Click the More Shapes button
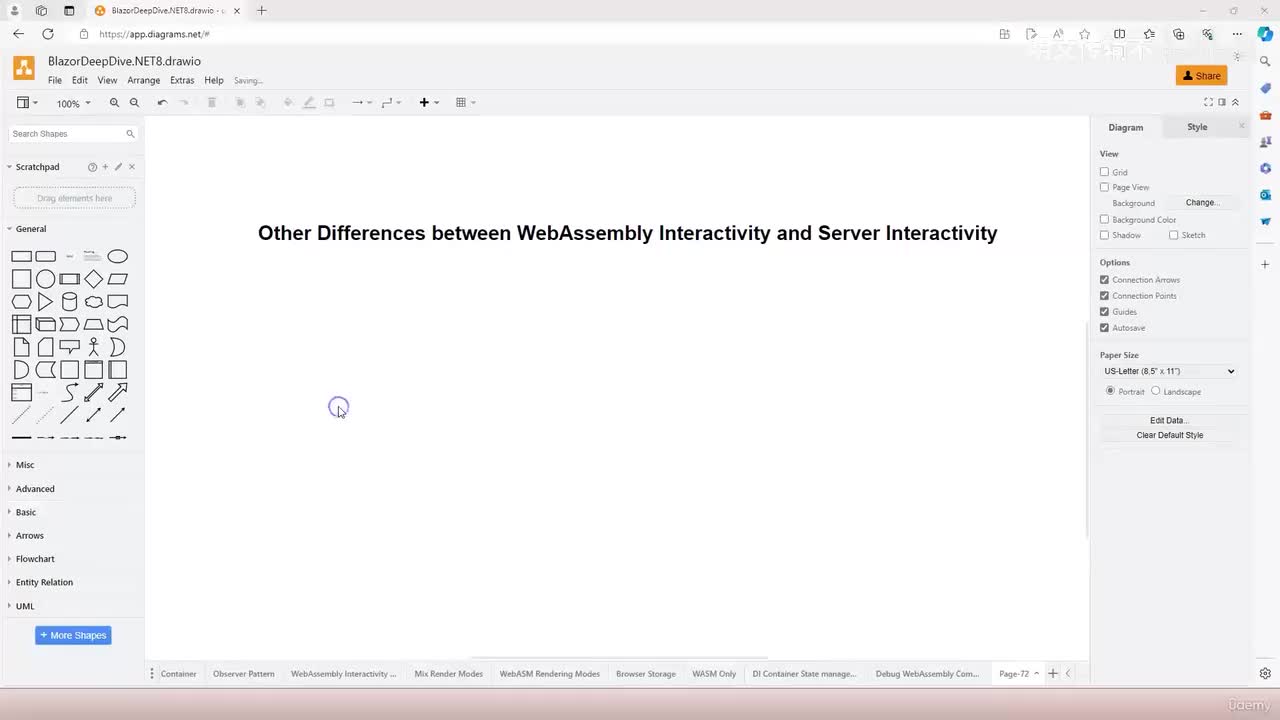 (x=73, y=635)
